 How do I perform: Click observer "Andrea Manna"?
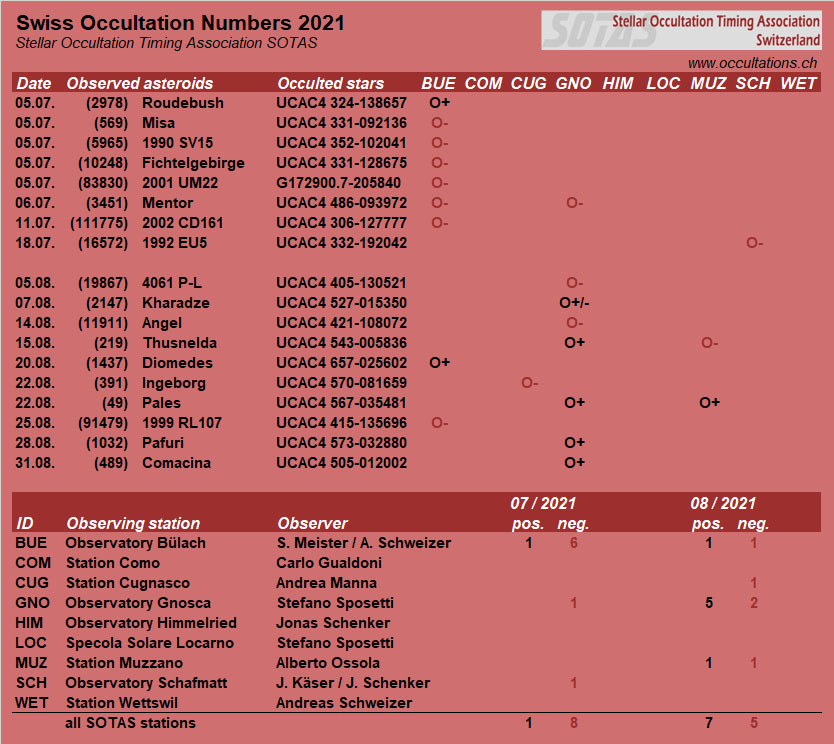[327, 583]
